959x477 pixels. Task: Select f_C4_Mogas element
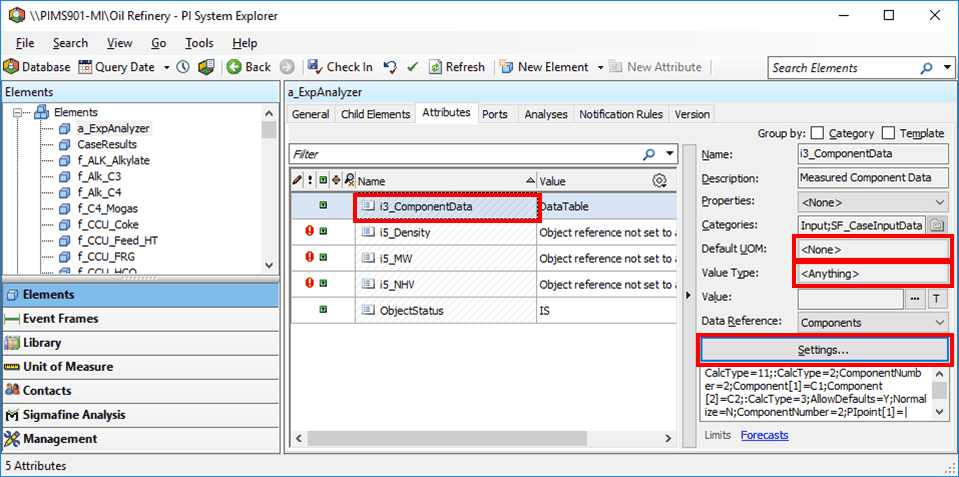[x=108, y=209]
